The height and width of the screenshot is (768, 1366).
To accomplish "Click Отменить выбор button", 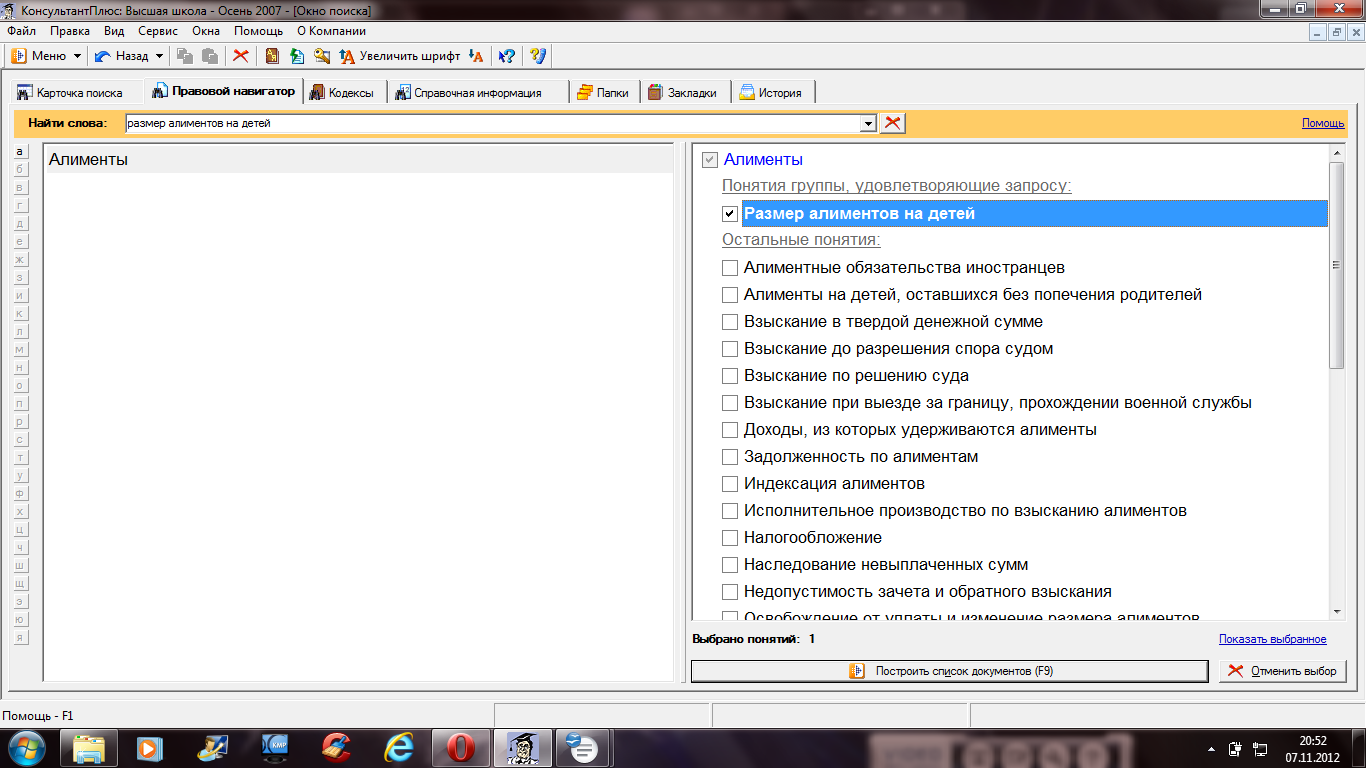I will pyautogui.click(x=1283, y=671).
